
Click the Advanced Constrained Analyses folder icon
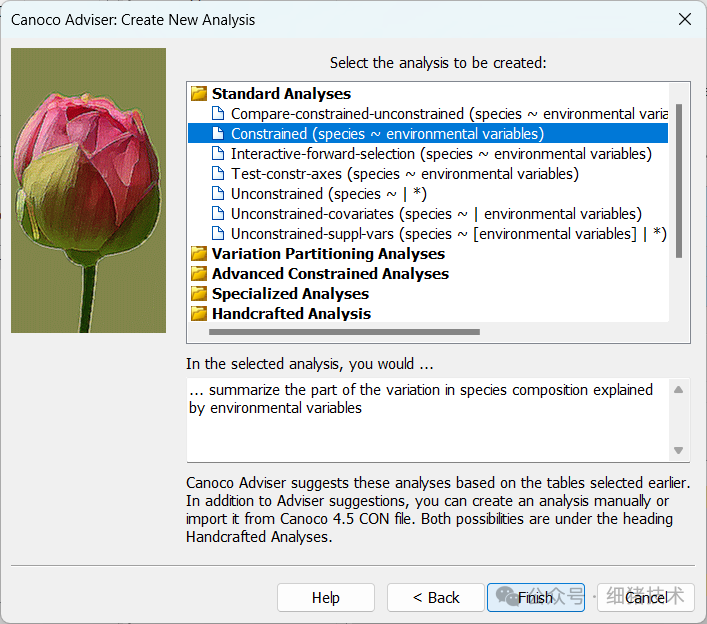(199, 274)
